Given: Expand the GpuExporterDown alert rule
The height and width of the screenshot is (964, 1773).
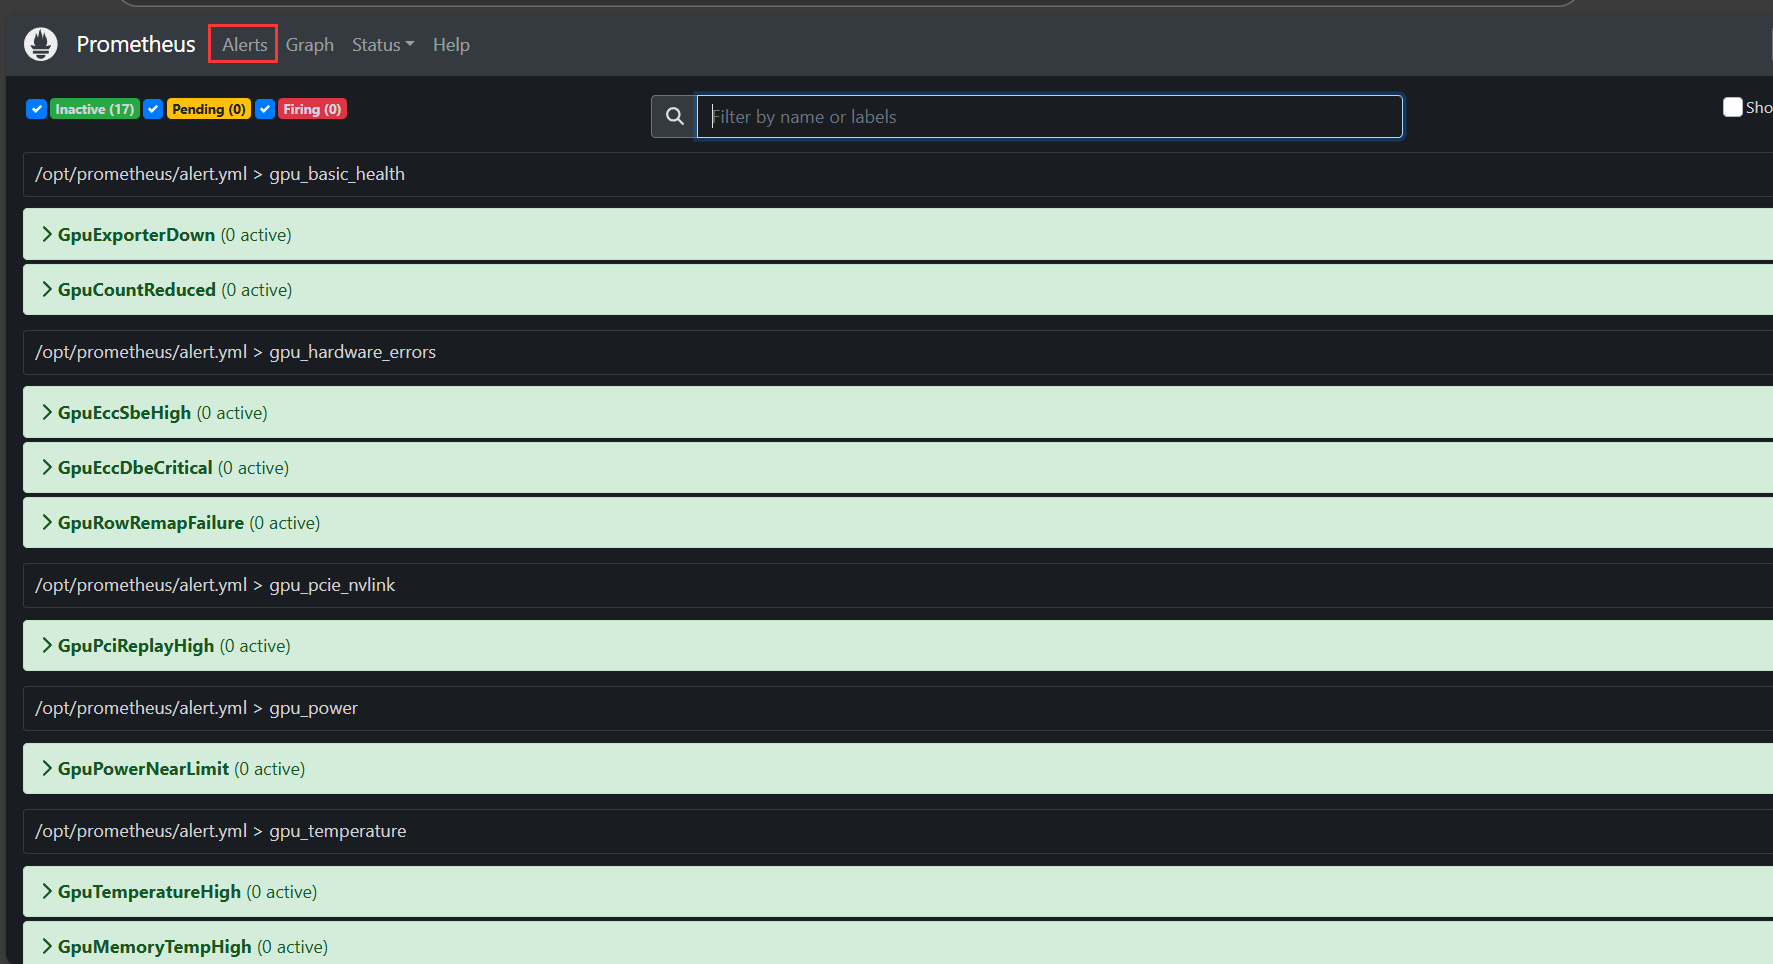Looking at the screenshot, I should click(x=136, y=235).
